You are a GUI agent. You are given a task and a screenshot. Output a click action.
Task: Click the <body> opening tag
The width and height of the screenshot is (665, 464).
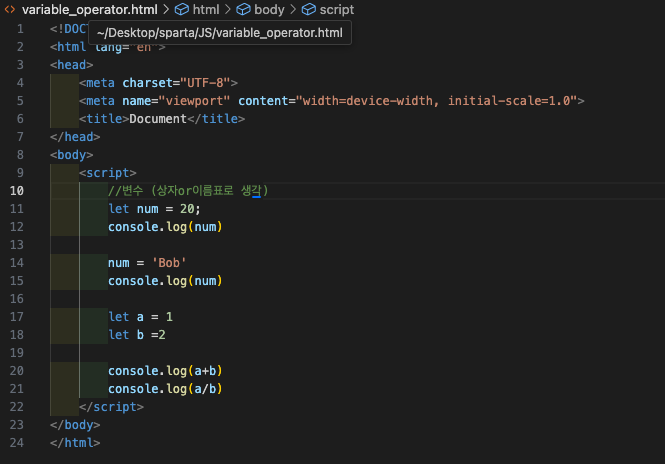coord(71,155)
